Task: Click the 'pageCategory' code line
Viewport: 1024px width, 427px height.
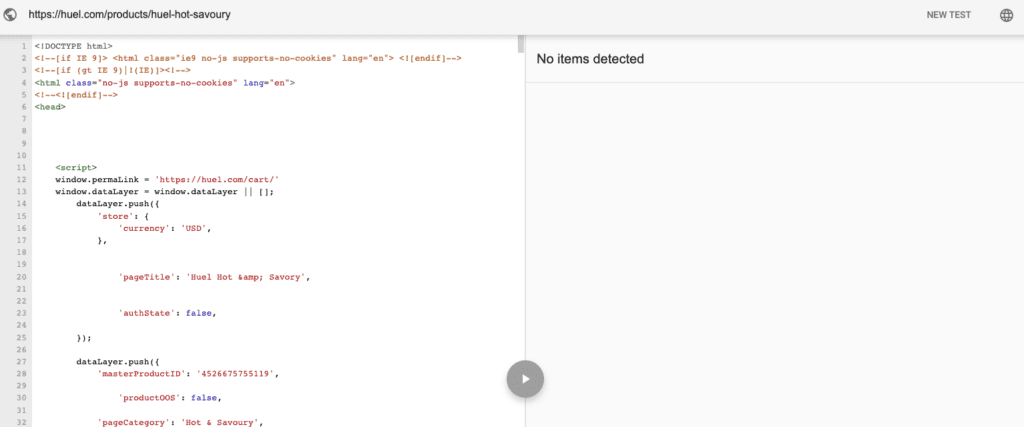Action: coord(180,422)
